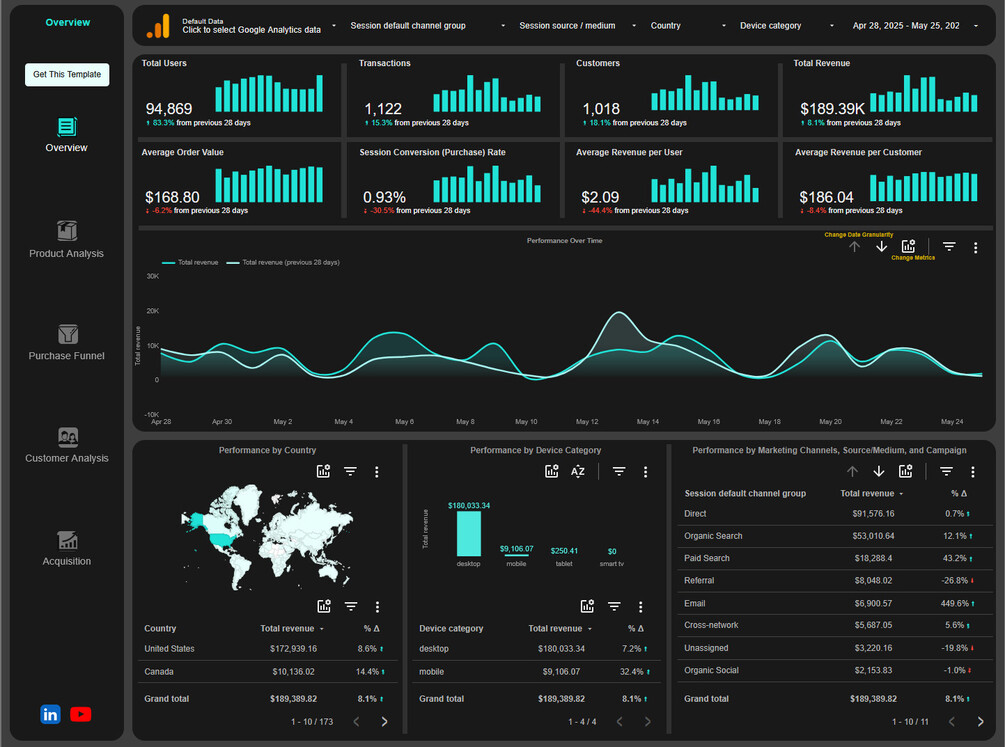Screen dimensions: 1005x747
Task: Change metrics on the country map chart
Action: click(323, 471)
